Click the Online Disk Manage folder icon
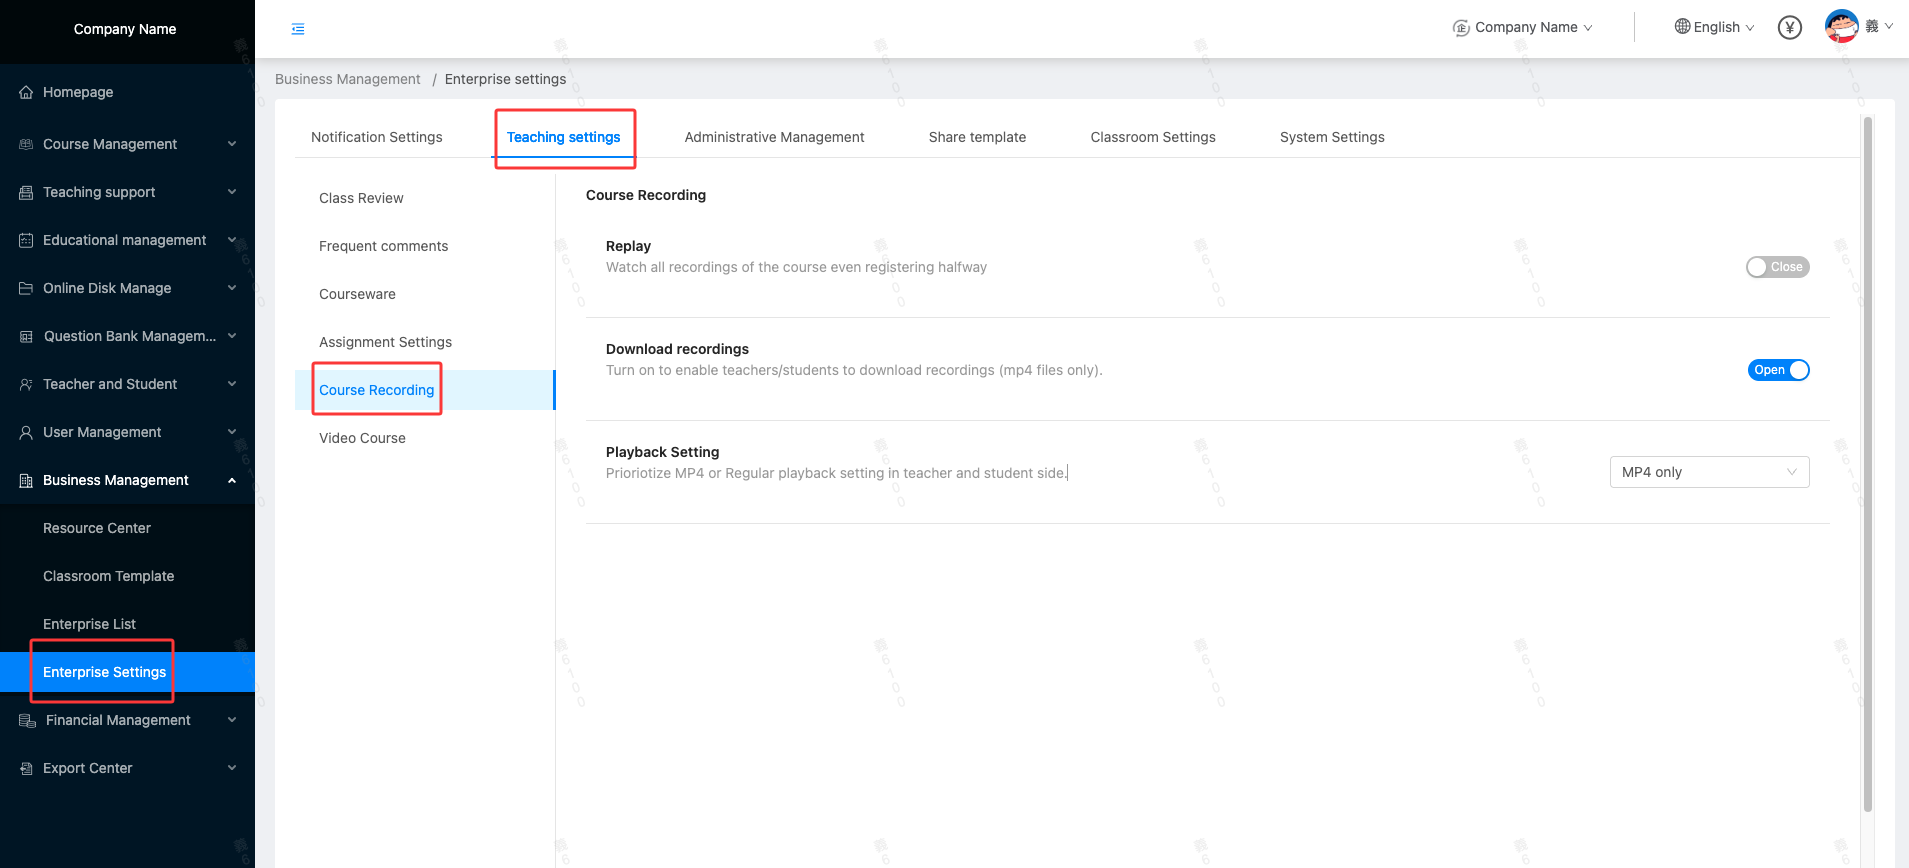Screen dimensions: 1909x868 26,288
